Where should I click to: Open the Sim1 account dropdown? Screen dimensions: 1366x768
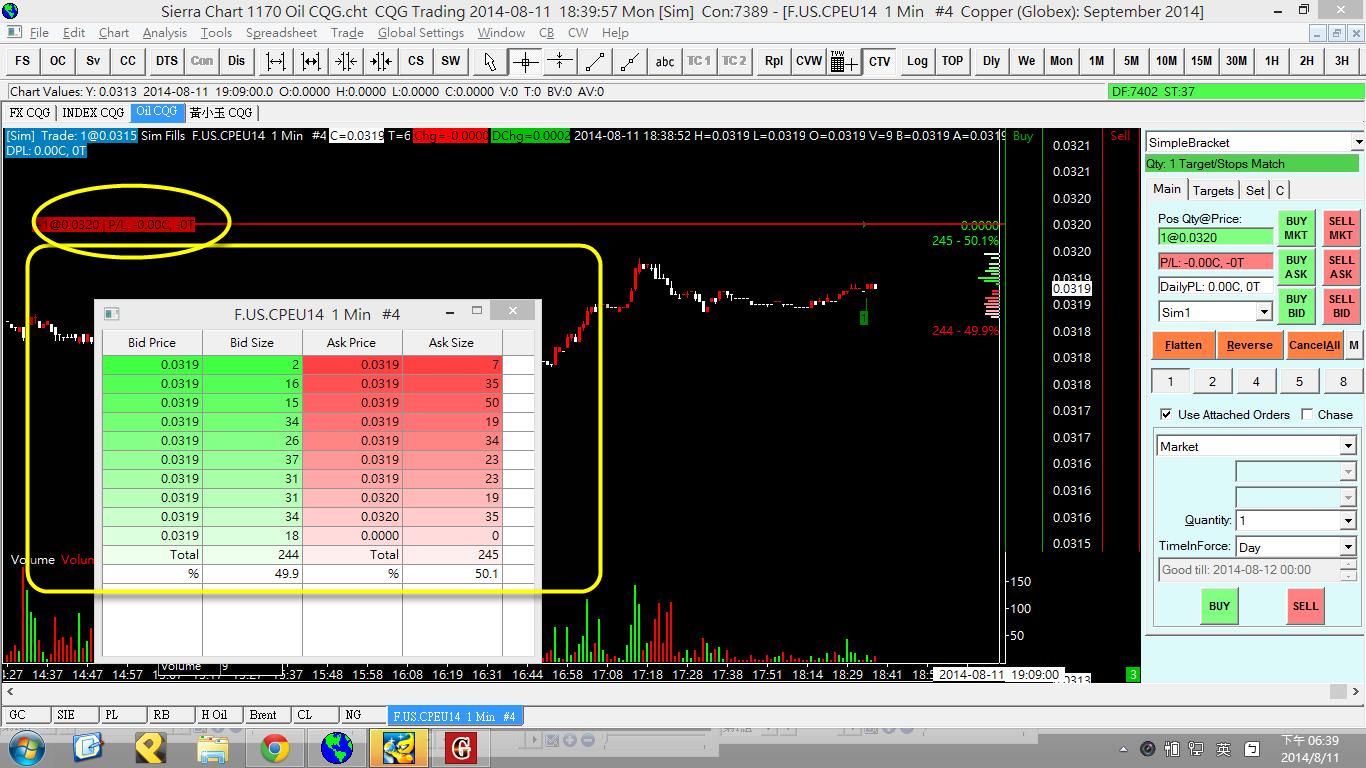click(x=1264, y=313)
